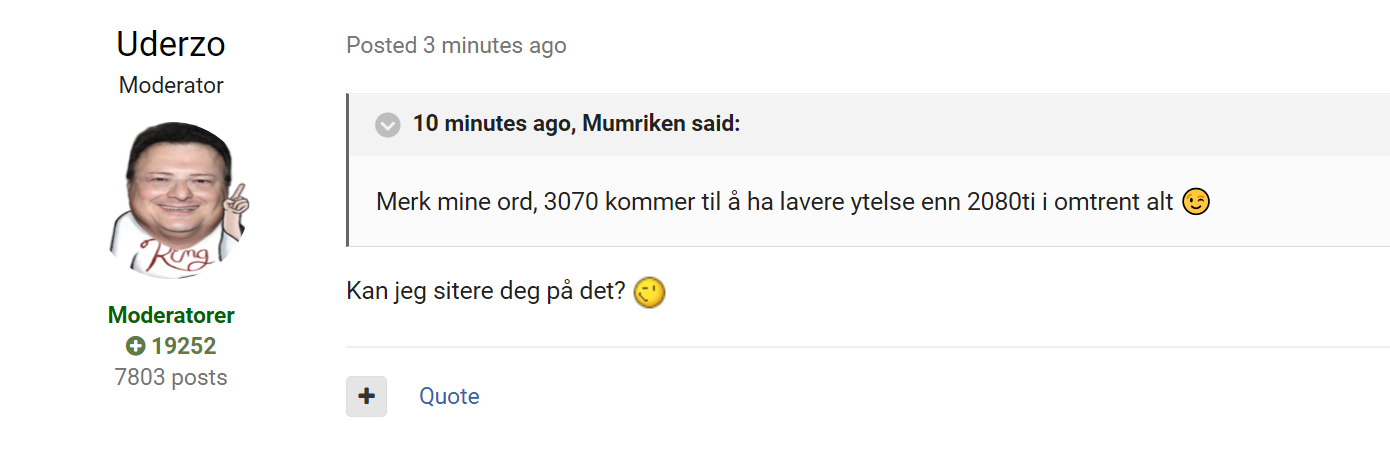
Task: Click the reply text "Kan jeg sitere deg på det?"
Action: (486, 292)
